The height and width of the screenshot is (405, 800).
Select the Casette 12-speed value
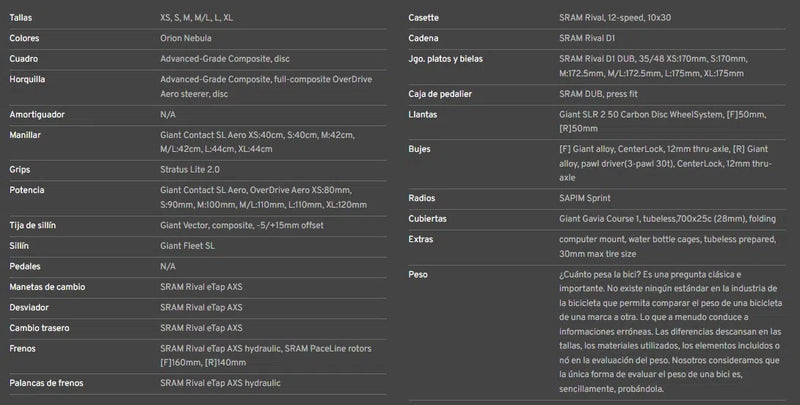(615, 18)
